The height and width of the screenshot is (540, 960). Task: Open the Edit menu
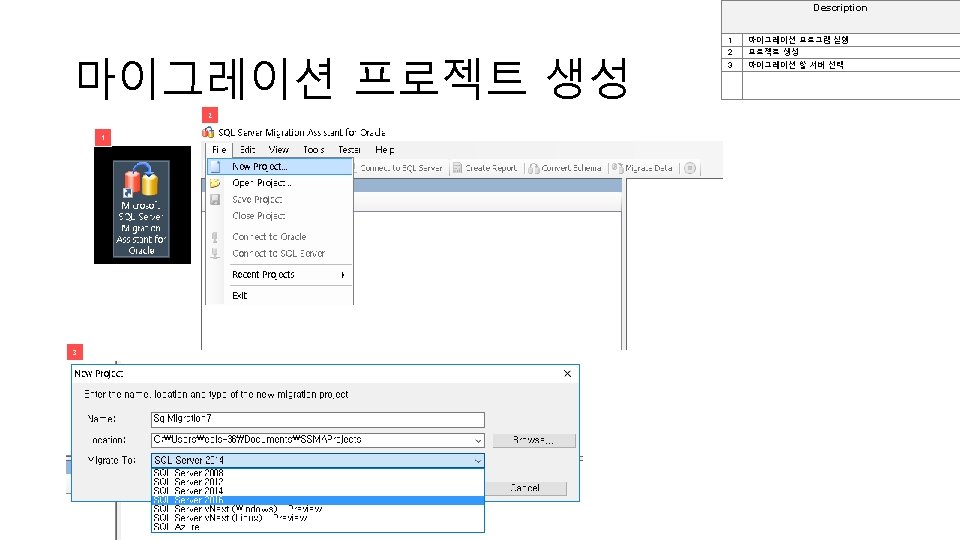point(247,149)
